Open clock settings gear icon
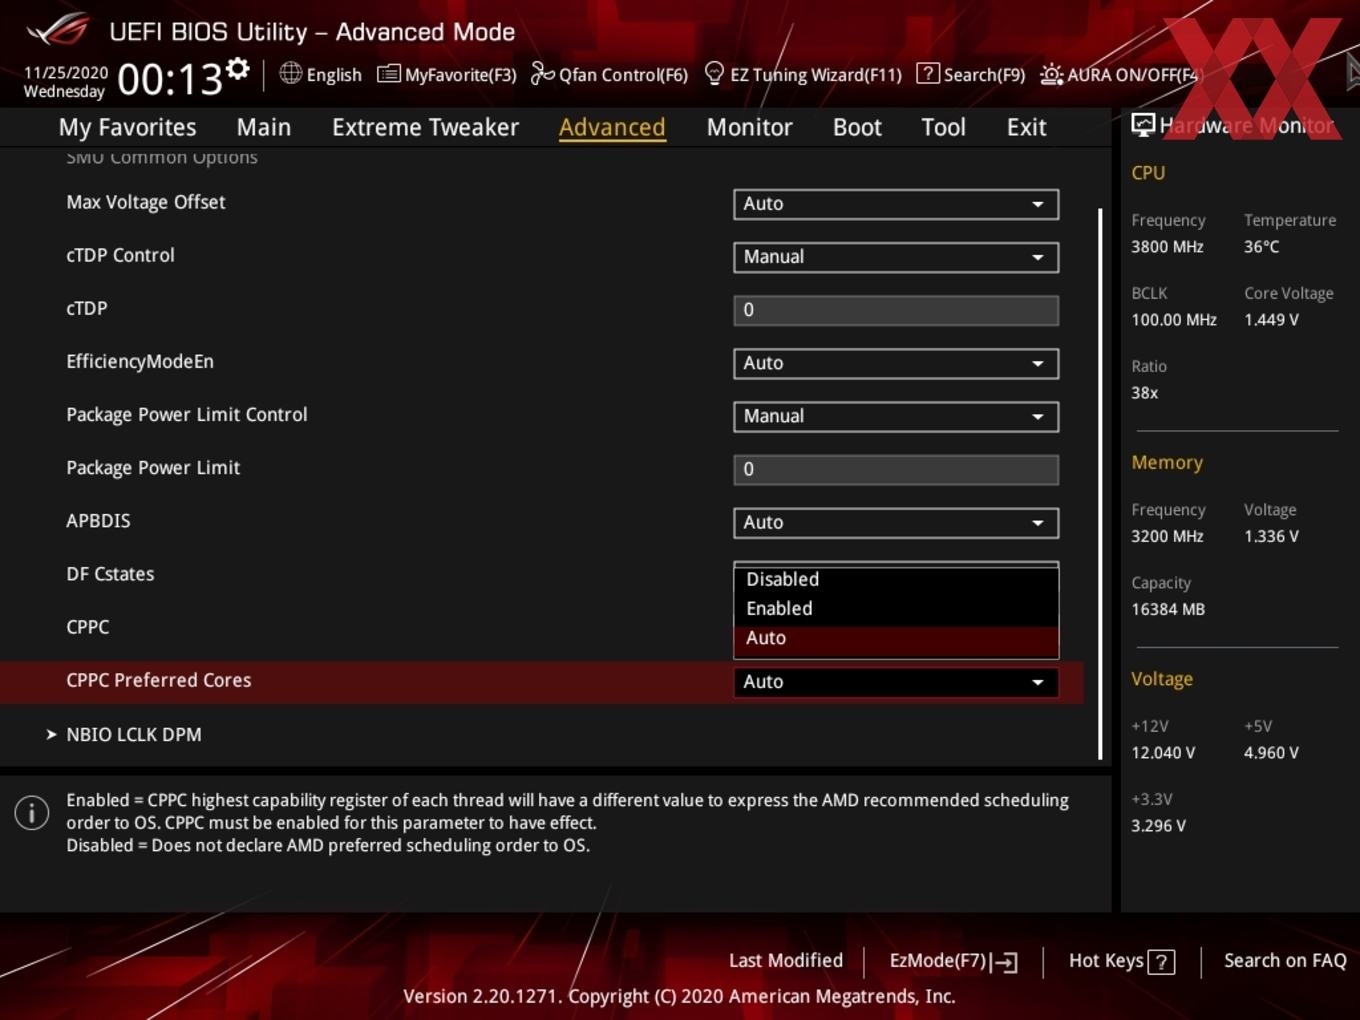 (x=237, y=68)
